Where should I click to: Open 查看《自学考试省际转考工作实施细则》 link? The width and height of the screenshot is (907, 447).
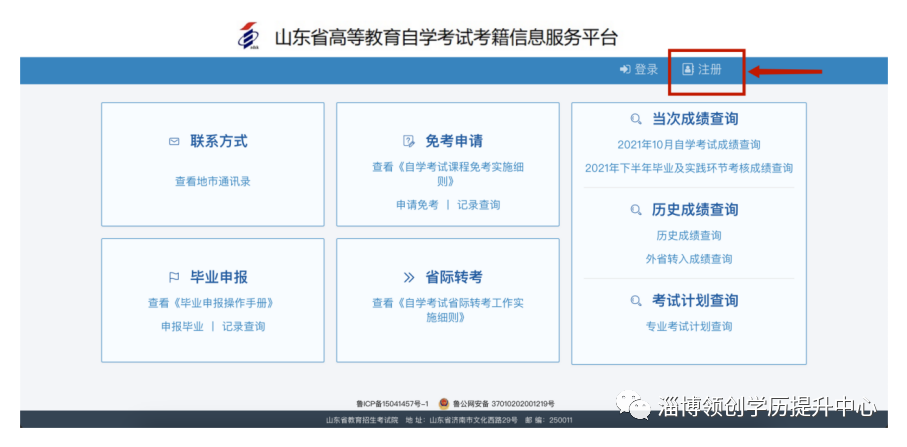[x=448, y=310]
